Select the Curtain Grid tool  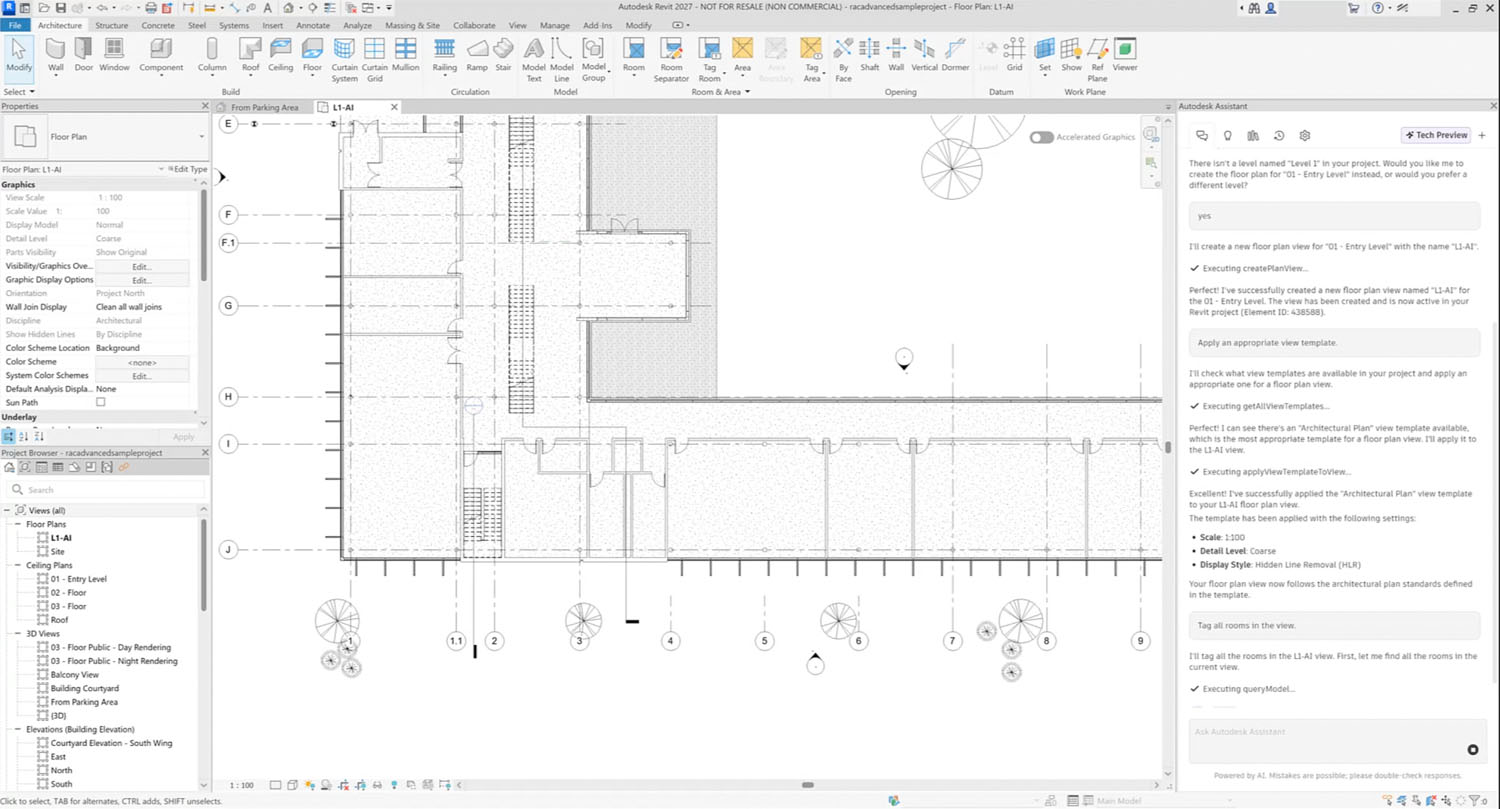click(375, 60)
